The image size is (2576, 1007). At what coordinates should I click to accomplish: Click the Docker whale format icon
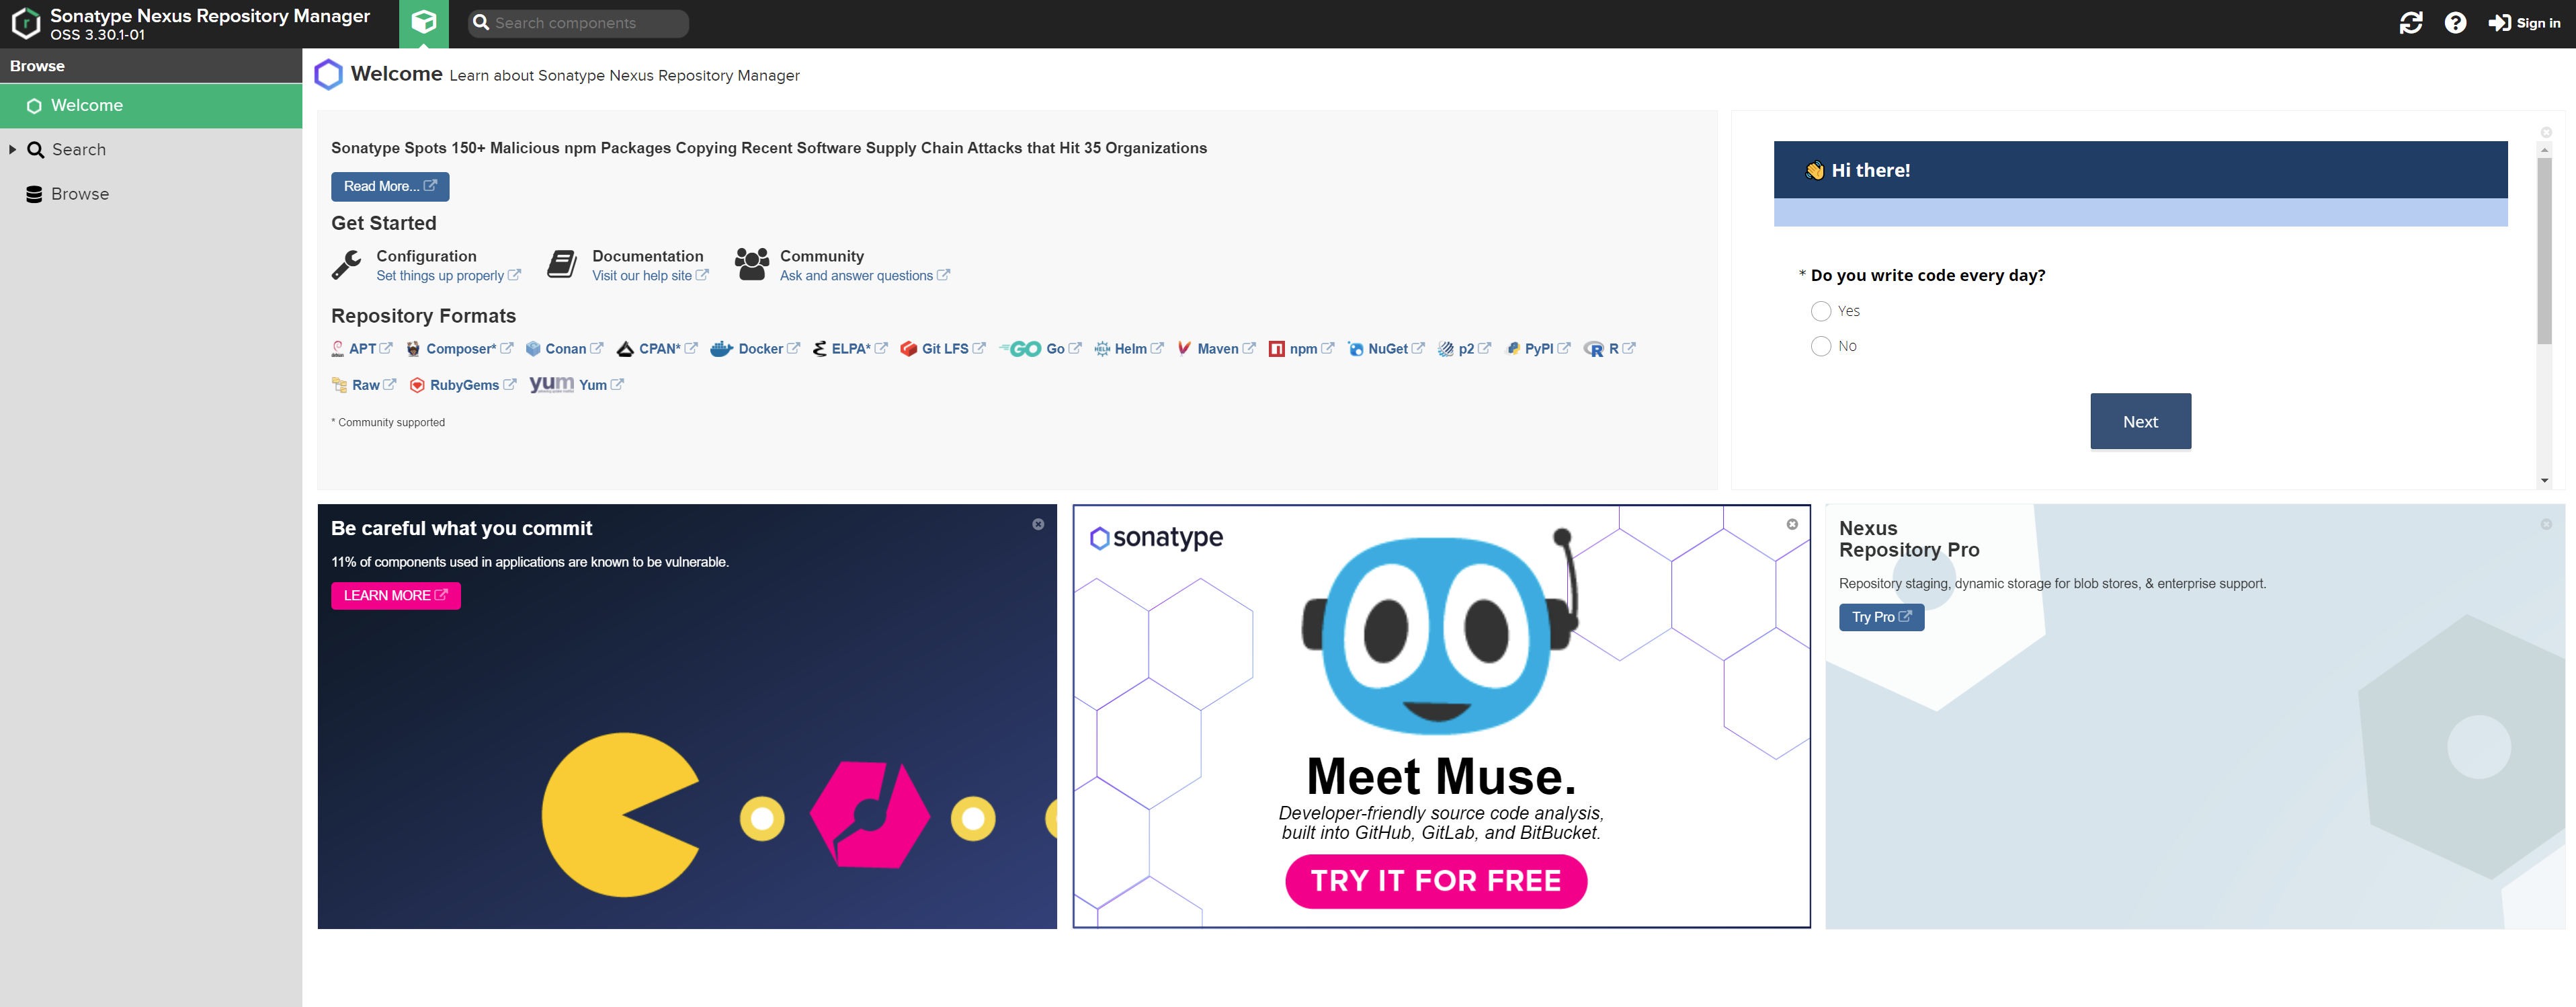click(721, 349)
